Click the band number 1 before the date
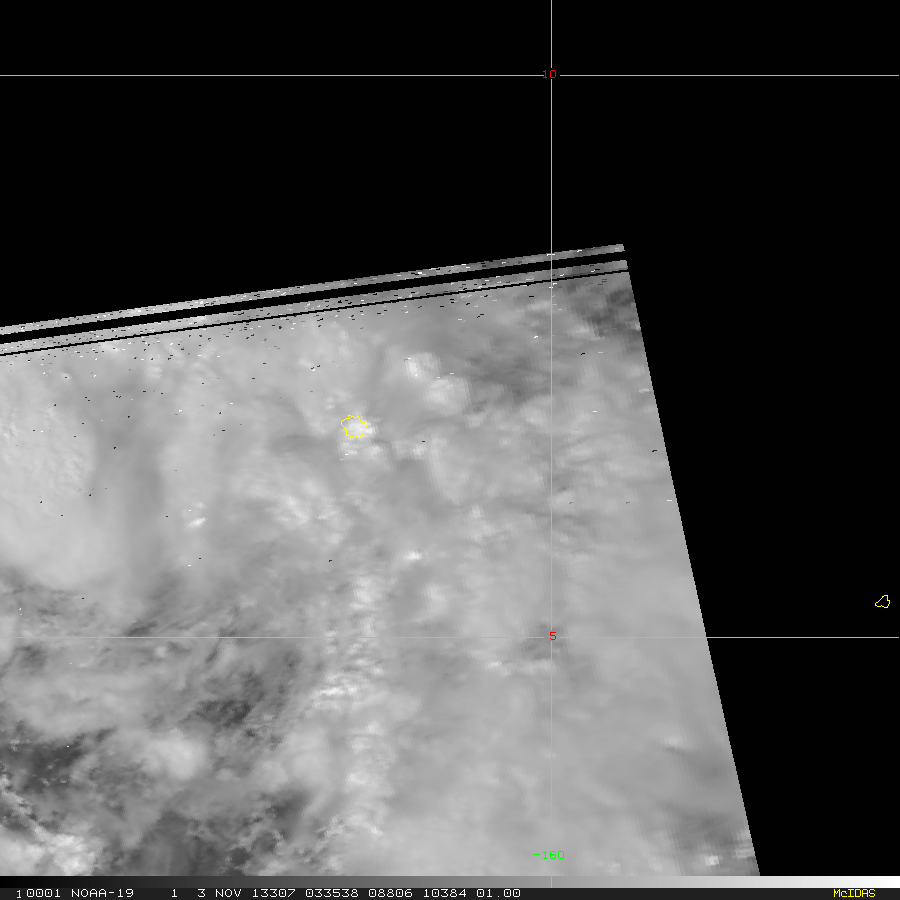 tap(173, 893)
